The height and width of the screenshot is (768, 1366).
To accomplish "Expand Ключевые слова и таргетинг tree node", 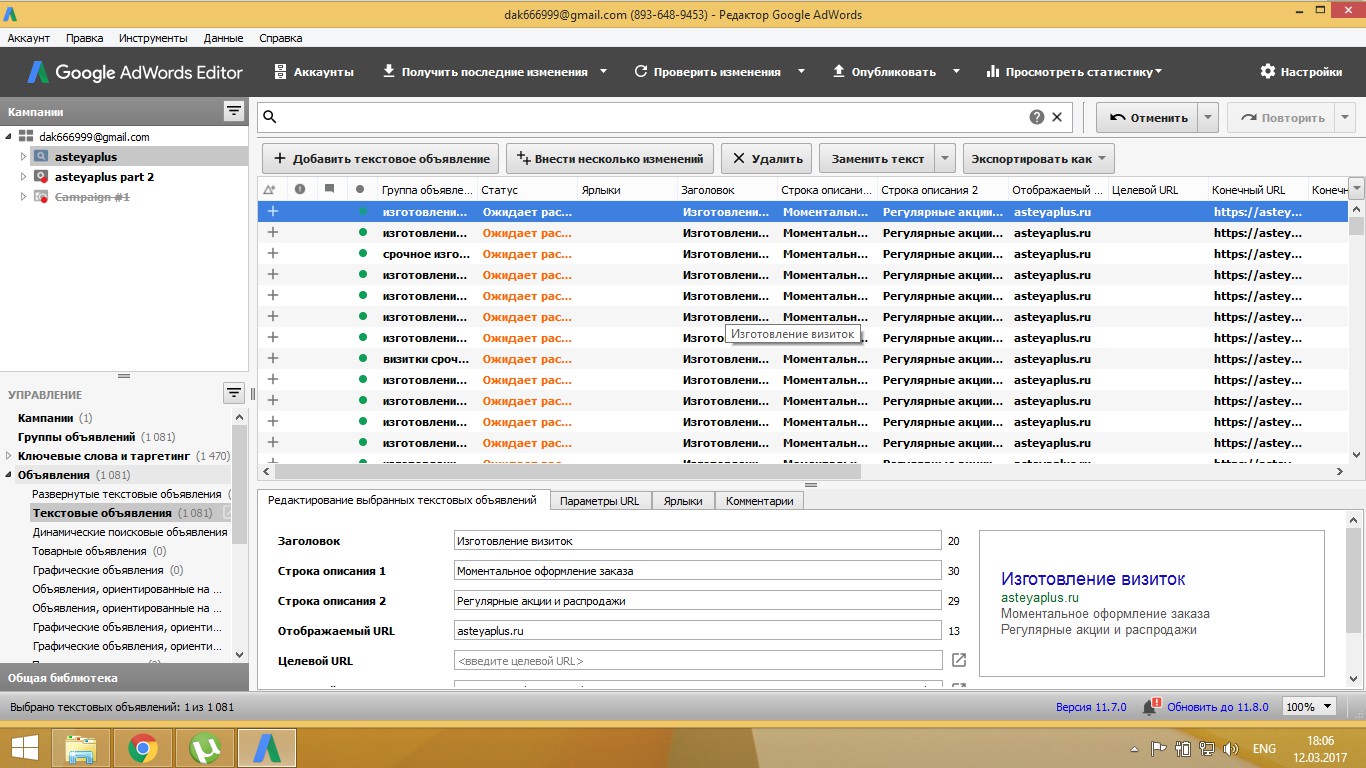I will tap(9, 456).
